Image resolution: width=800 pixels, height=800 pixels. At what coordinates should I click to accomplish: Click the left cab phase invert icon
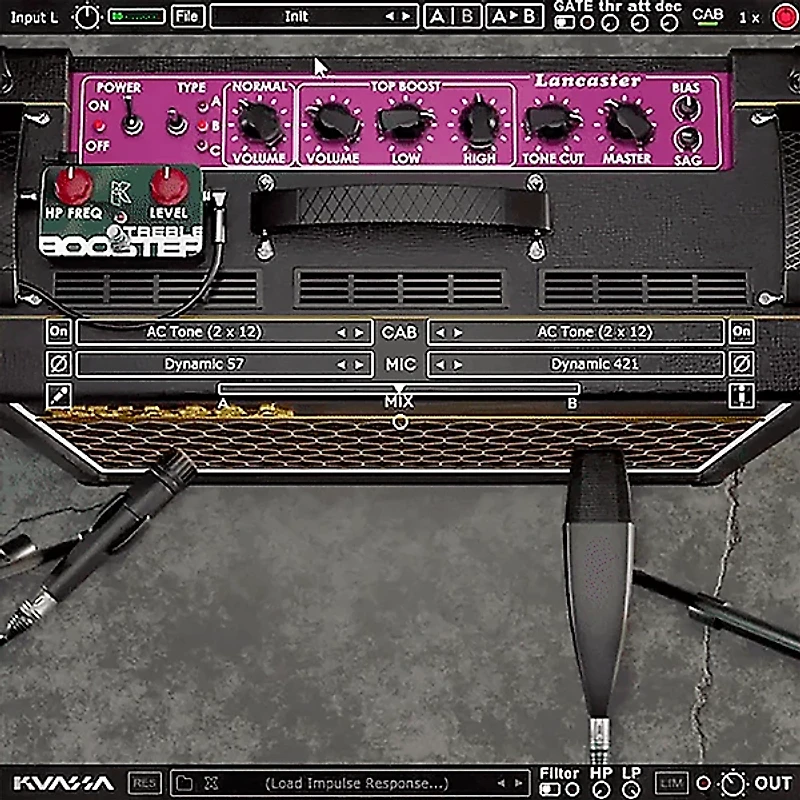(60, 364)
